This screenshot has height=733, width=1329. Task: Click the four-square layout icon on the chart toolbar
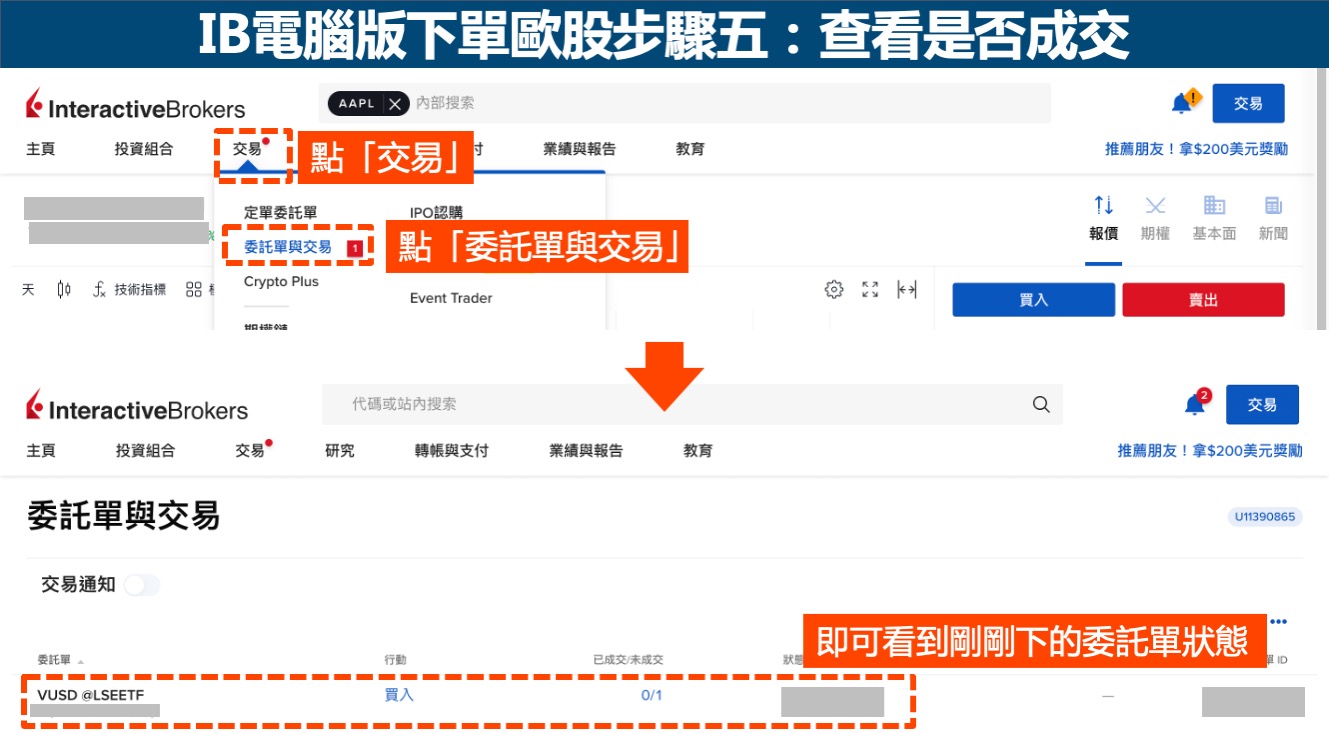point(193,290)
